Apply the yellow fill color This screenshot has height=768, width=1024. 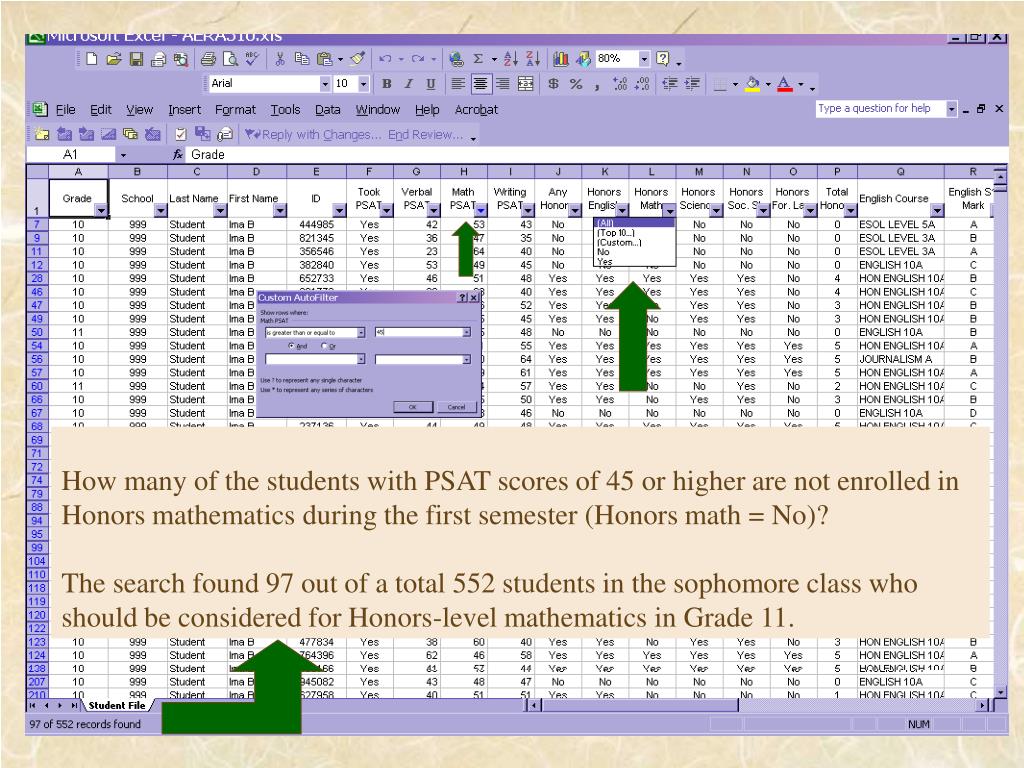[x=752, y=84]
